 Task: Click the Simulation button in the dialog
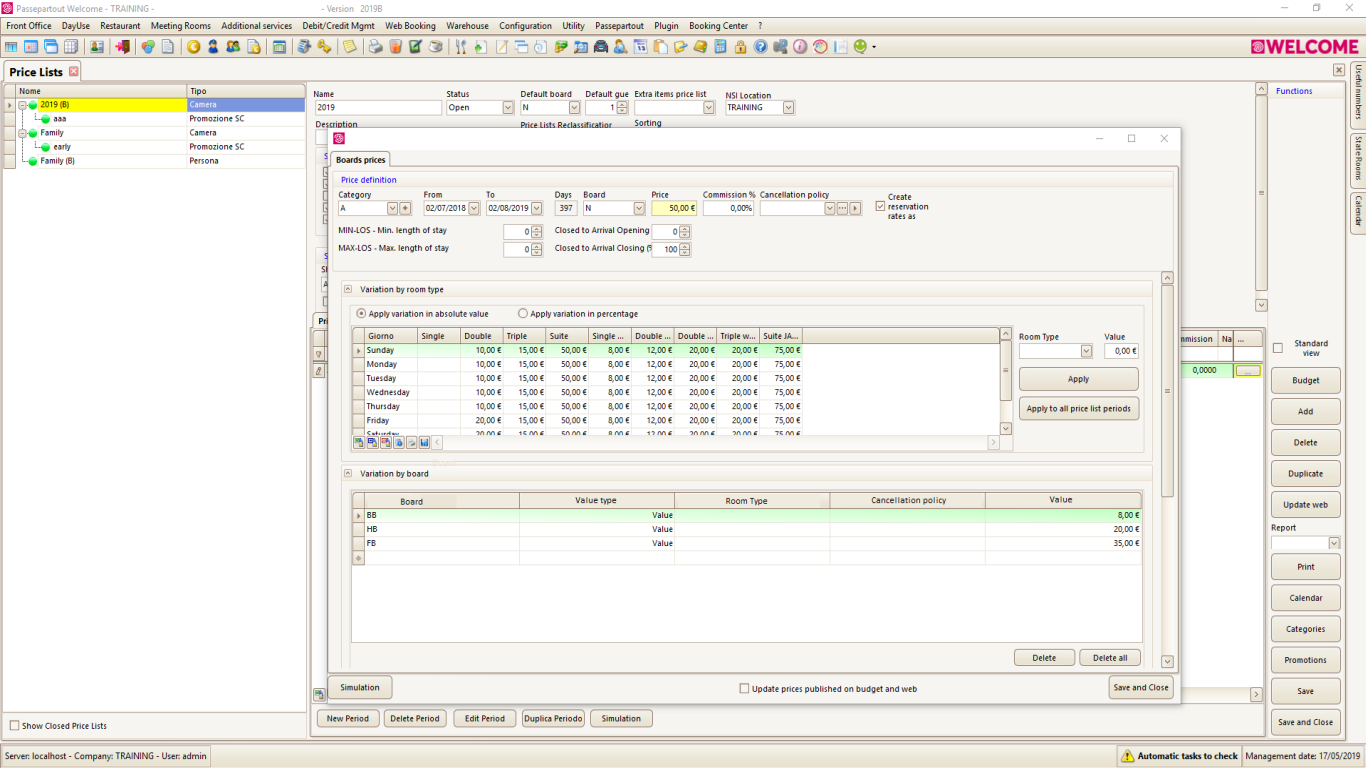pos(360,688)
